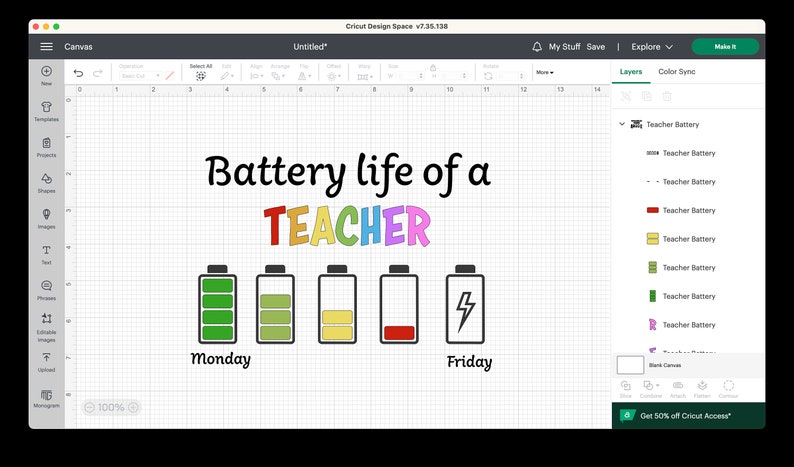The height and width of the screenshot is (467, 794).
Task: Click zoom in plus button
Action: click(133, 407)
